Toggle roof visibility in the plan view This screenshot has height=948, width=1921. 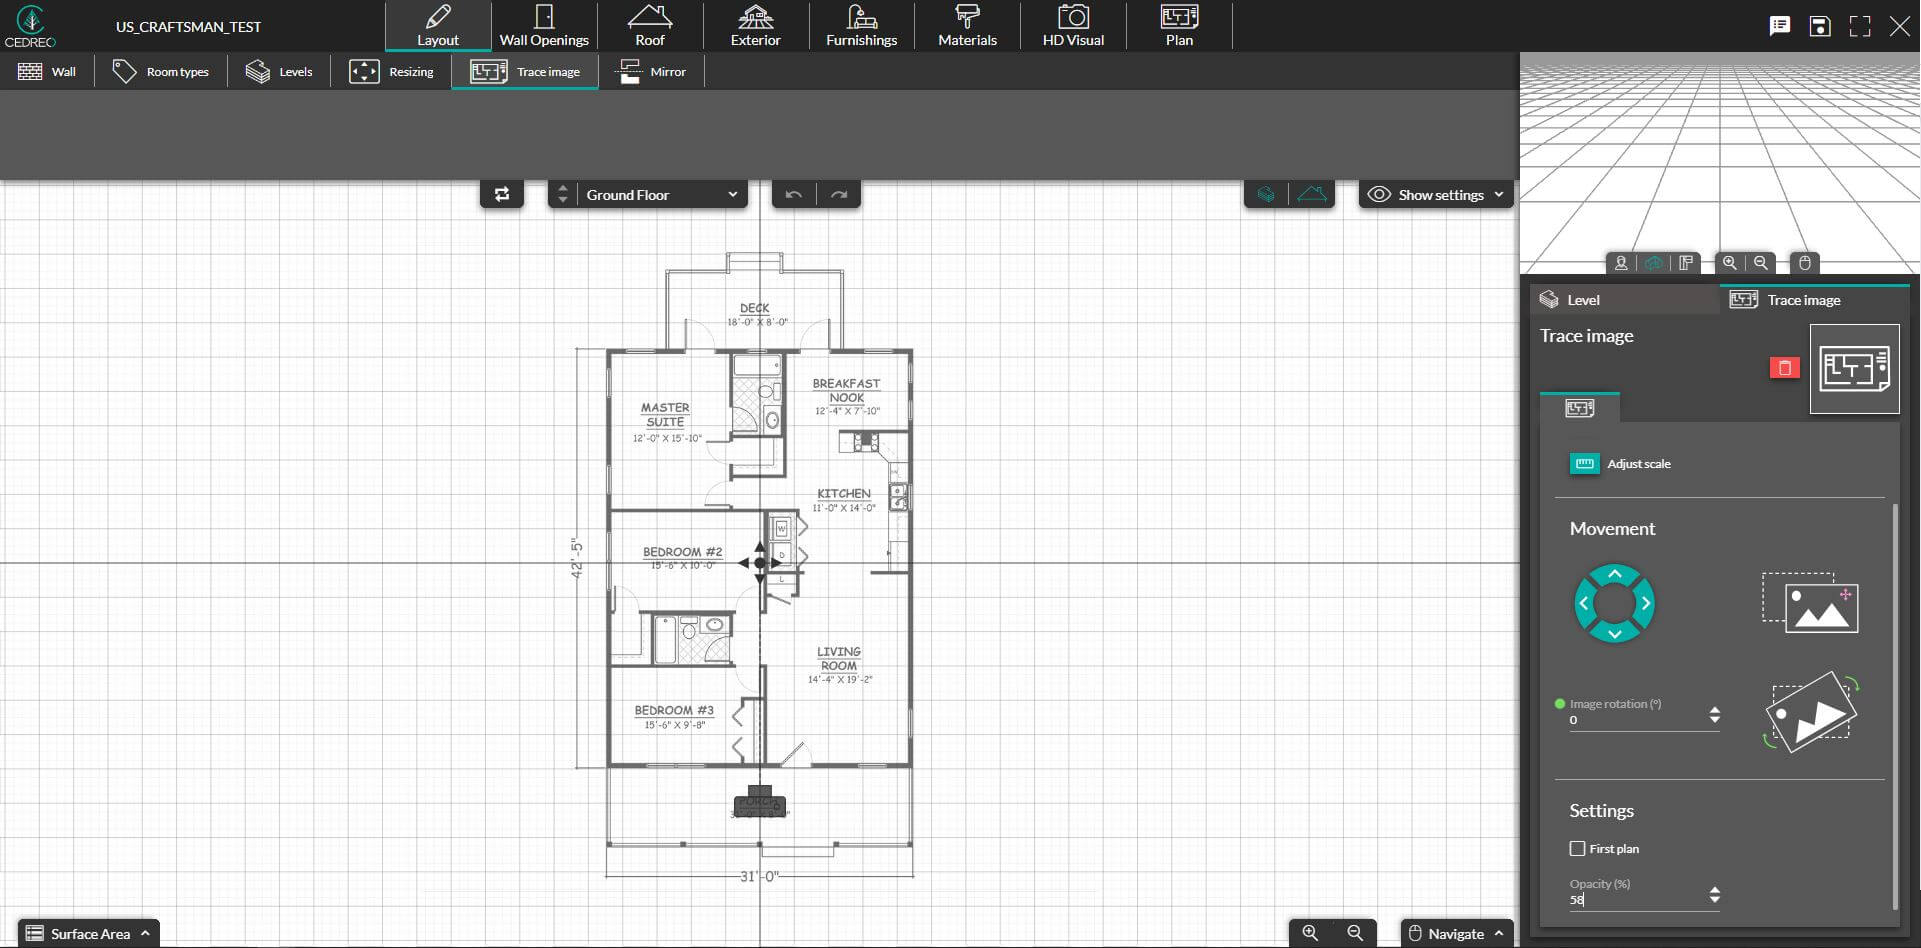click(x=1313, y=194)
